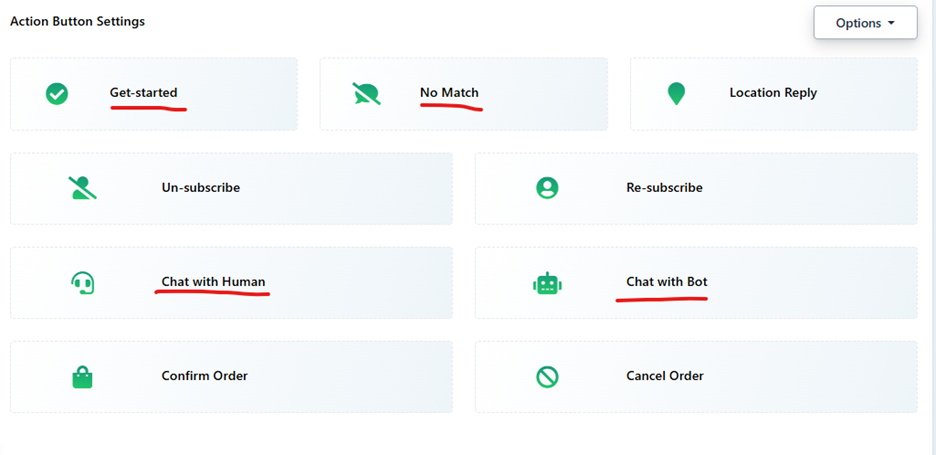Image resolution: width=936 pixels, height=455 pixels.
Task: Click the Chat with Bot robot icon
Action: (x=547, y=283)
